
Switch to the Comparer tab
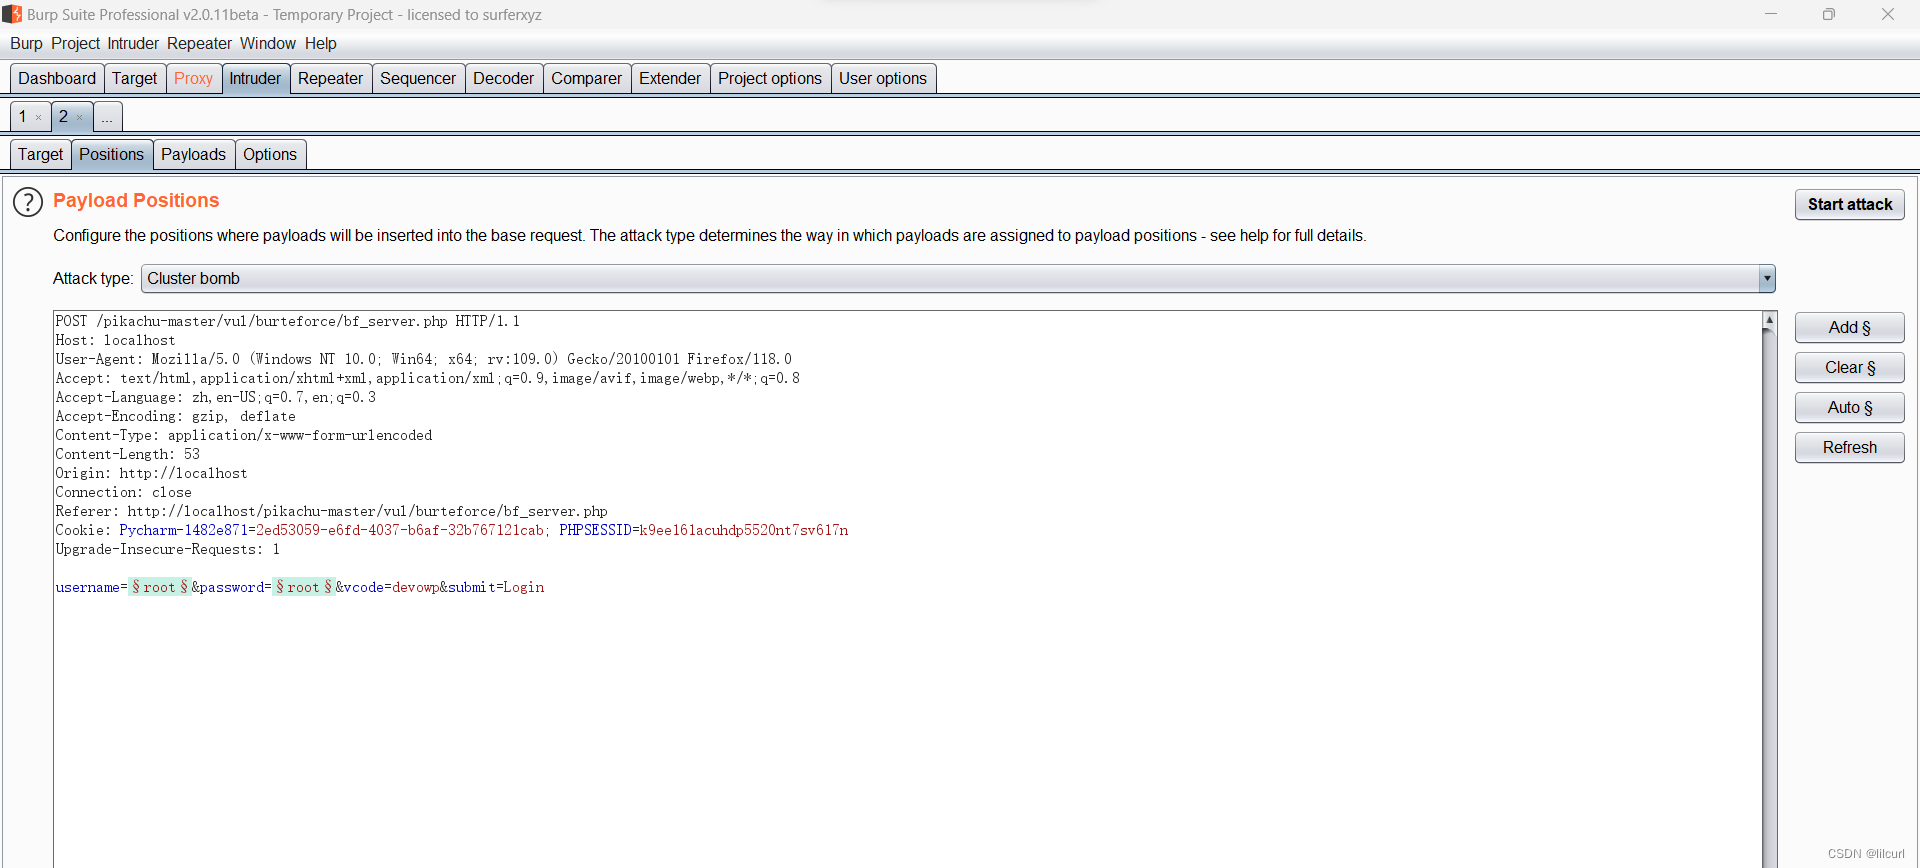(x=586, y=79)
